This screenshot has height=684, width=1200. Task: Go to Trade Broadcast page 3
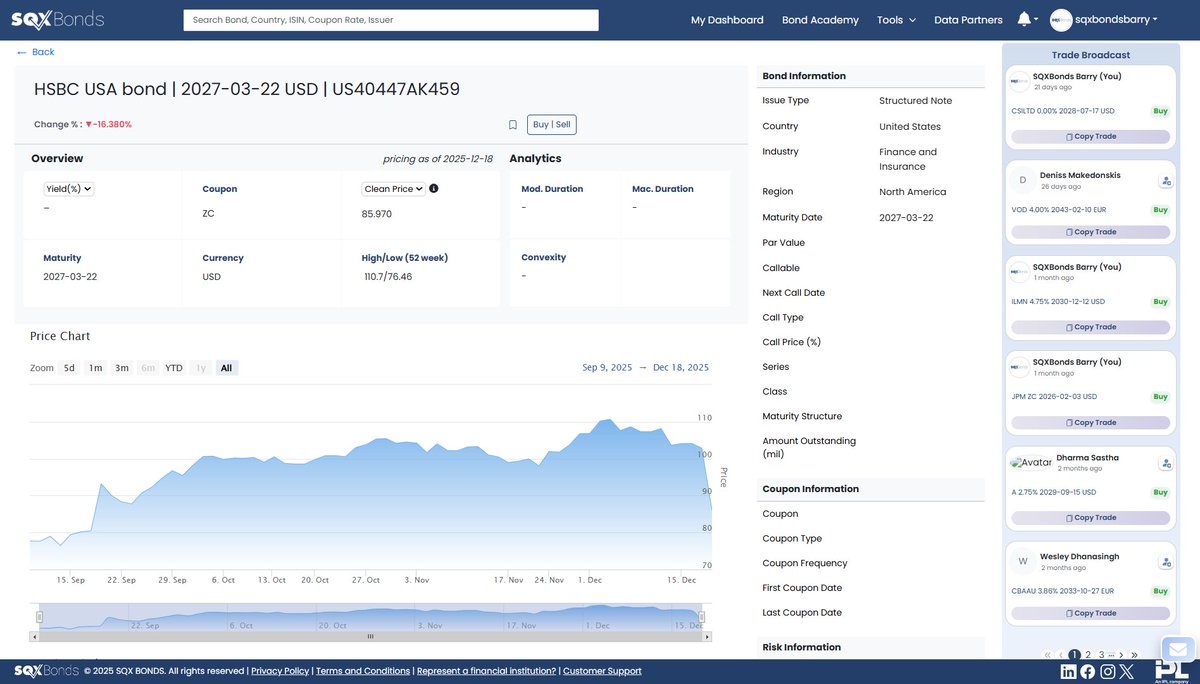tap(1101, 655)
